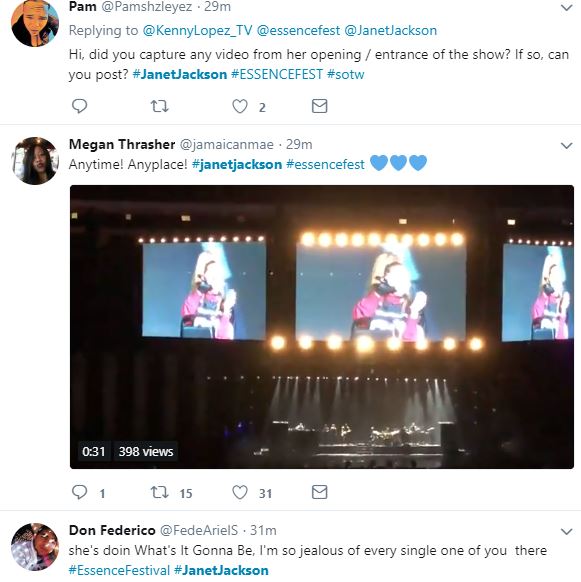Like Megan Thrasher's video tweet

point(240,493)
